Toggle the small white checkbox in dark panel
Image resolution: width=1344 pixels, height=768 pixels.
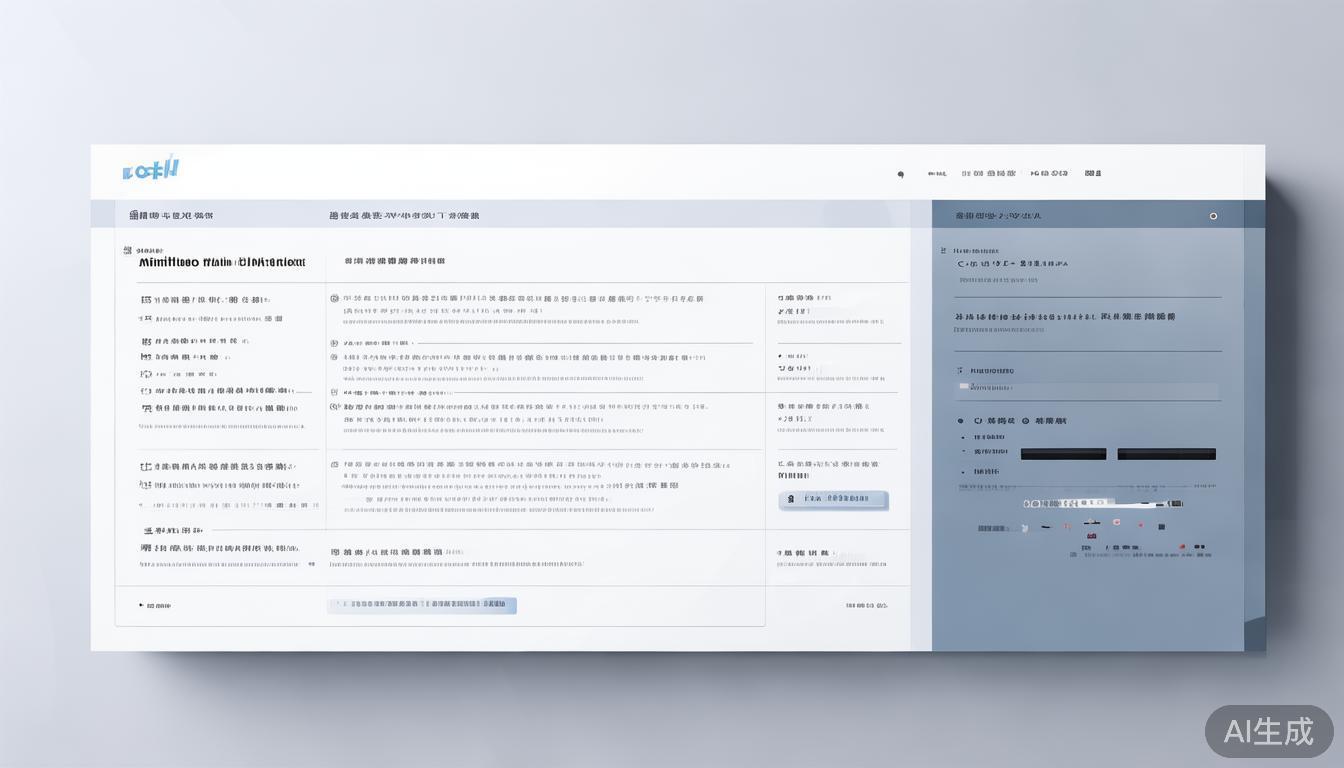coord(964,386)
